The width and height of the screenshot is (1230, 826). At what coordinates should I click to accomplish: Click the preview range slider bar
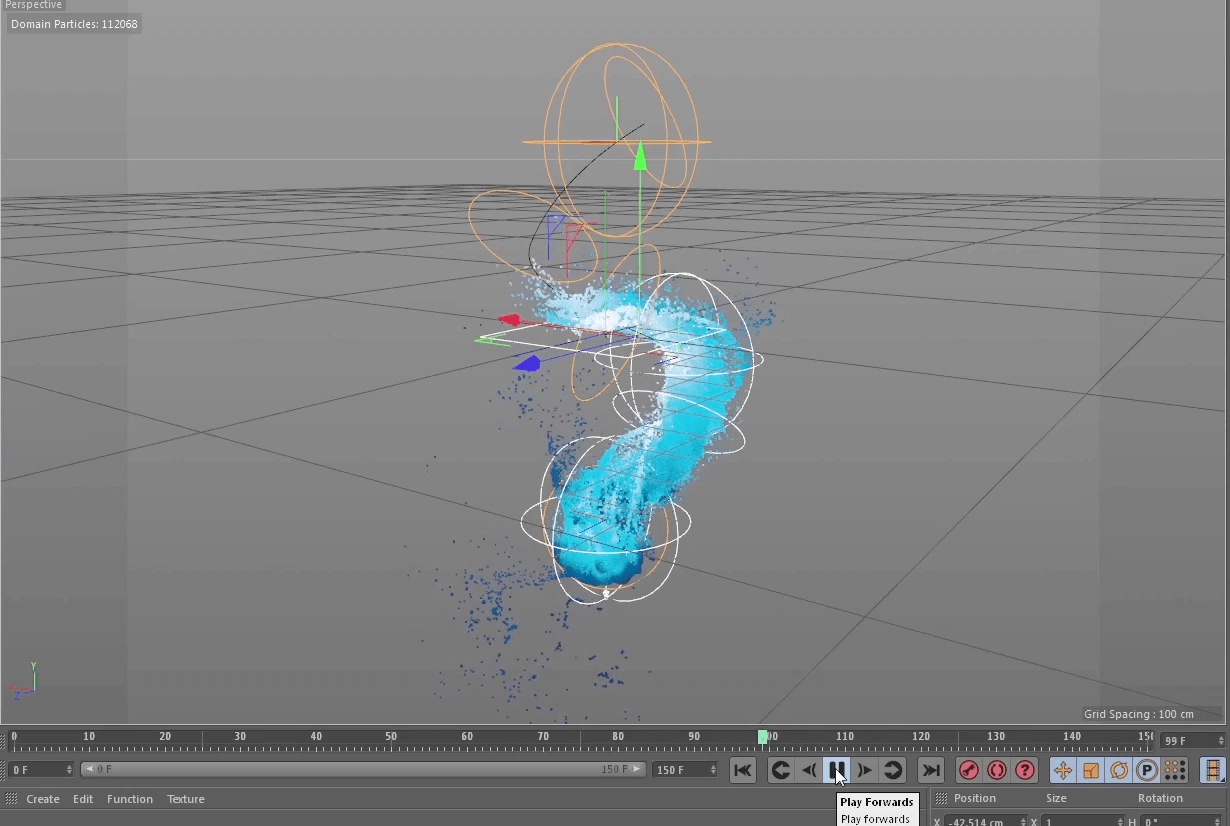tap(363, 770)
